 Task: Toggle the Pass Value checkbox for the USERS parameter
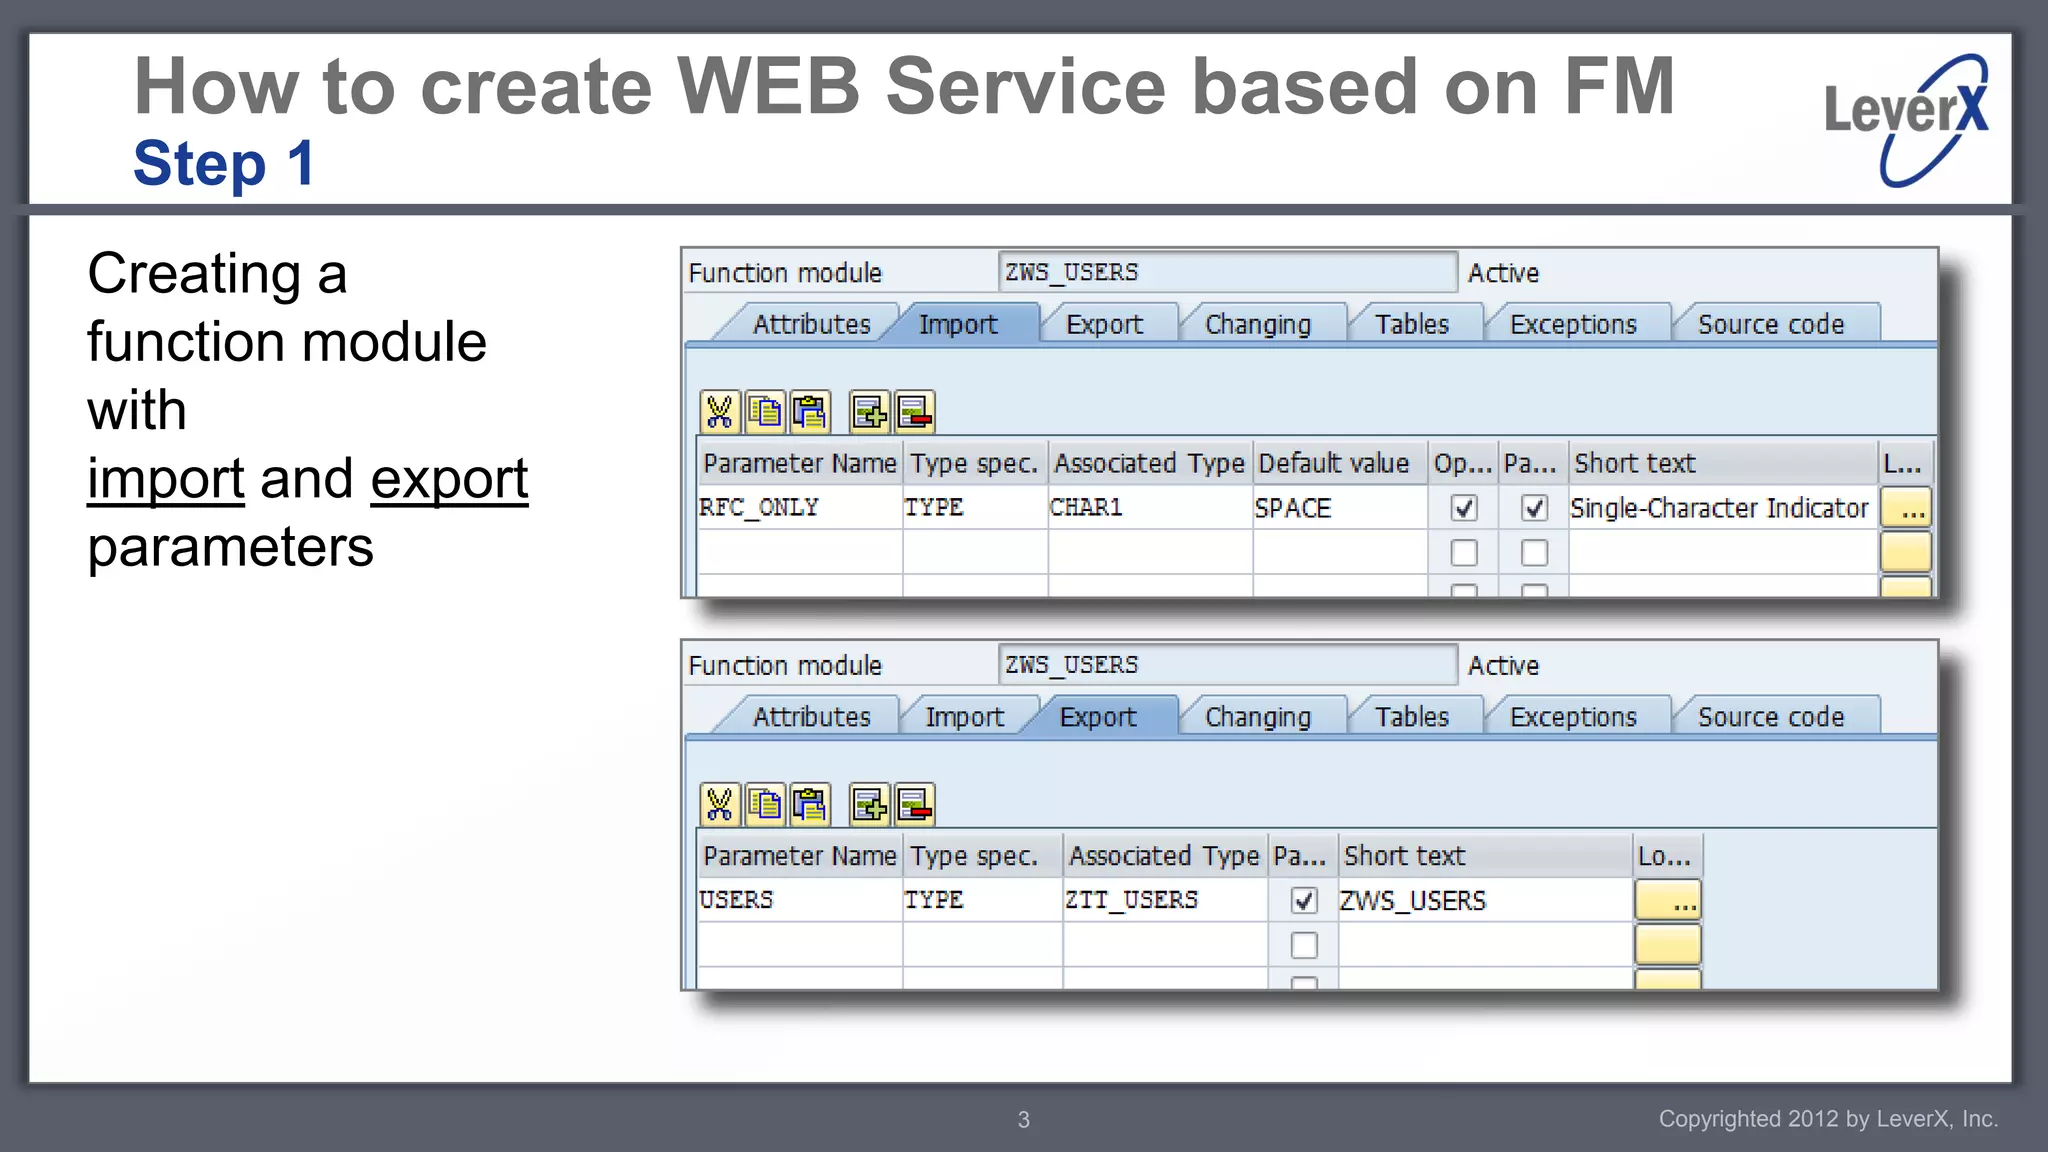1304,900
